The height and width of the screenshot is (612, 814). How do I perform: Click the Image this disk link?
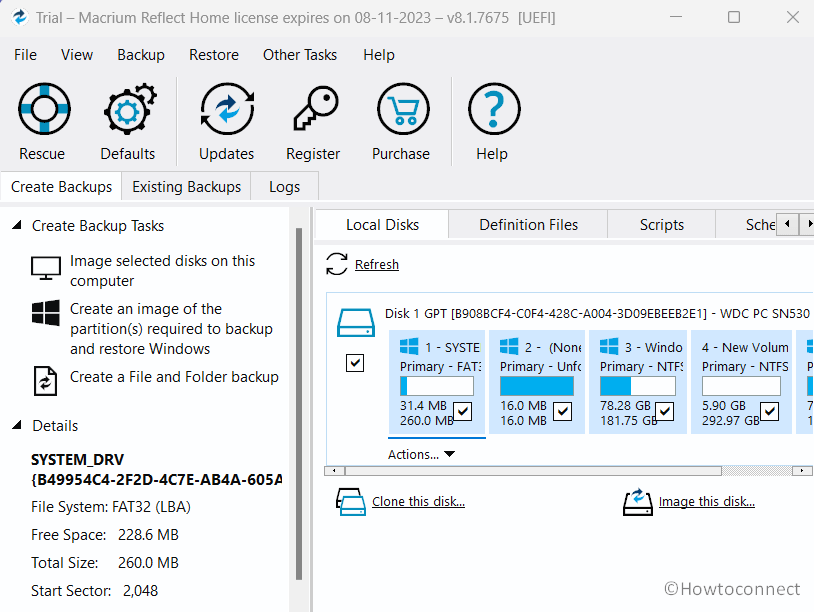point(707,501)
